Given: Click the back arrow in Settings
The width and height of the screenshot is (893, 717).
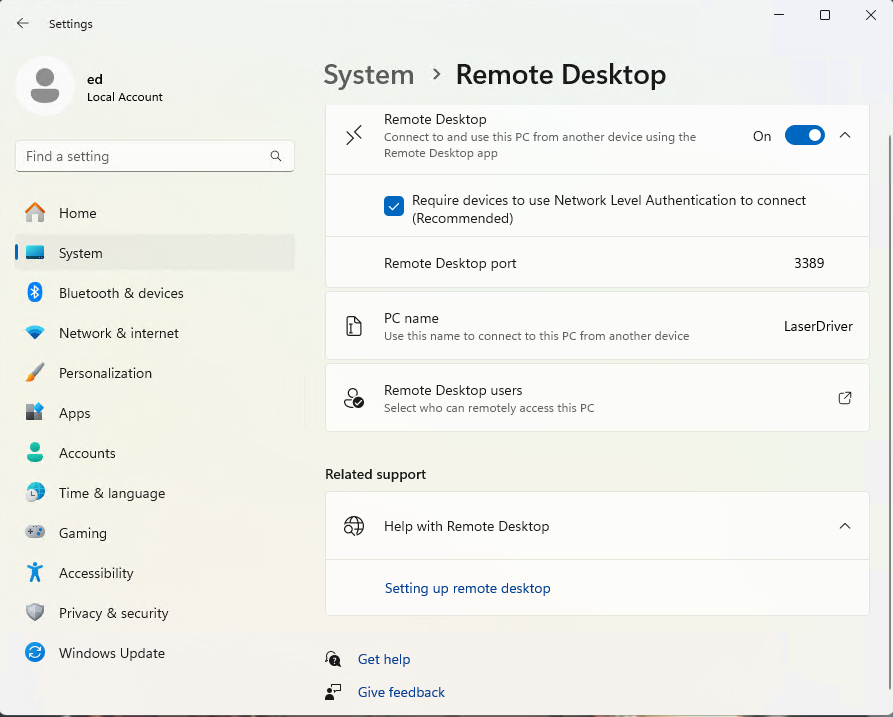Looking at the screenshot, I should coord(22,23).
